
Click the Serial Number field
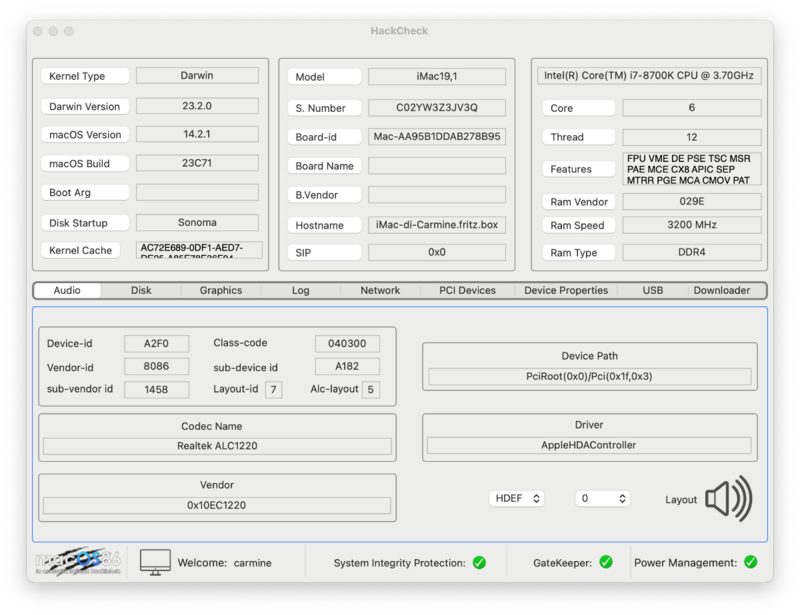click(437, 107)
